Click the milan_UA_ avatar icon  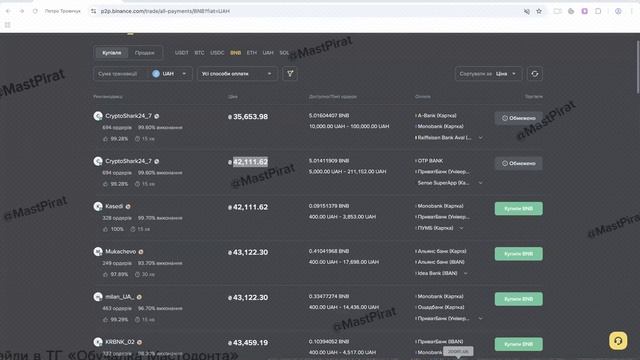pos(98,297)
